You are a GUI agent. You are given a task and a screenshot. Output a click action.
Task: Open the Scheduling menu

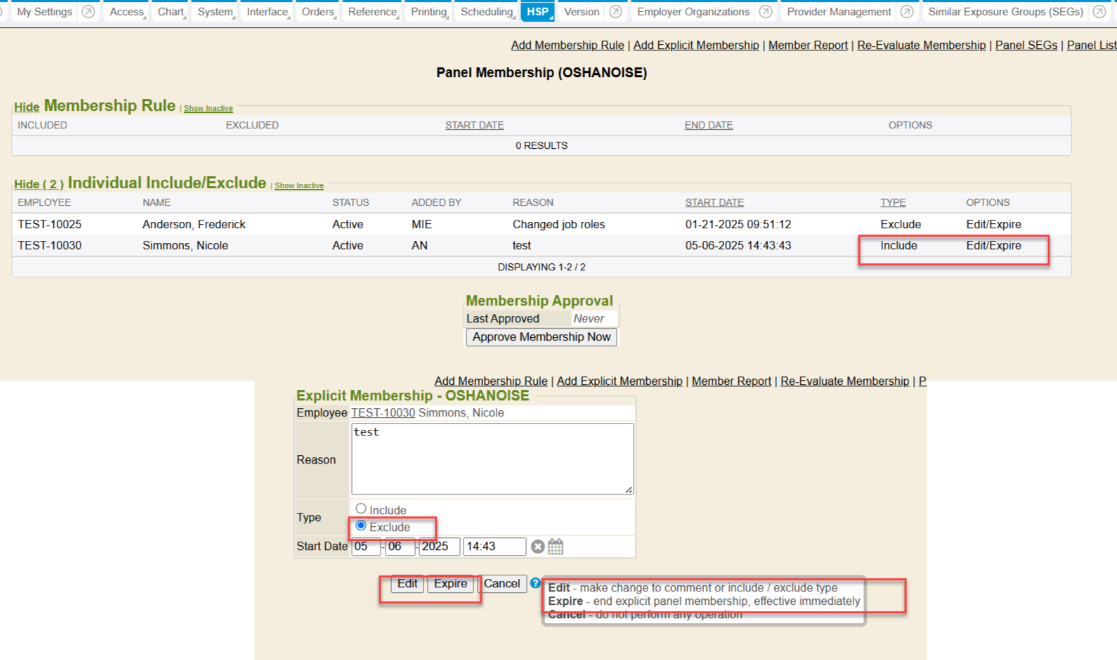(486, 12)
